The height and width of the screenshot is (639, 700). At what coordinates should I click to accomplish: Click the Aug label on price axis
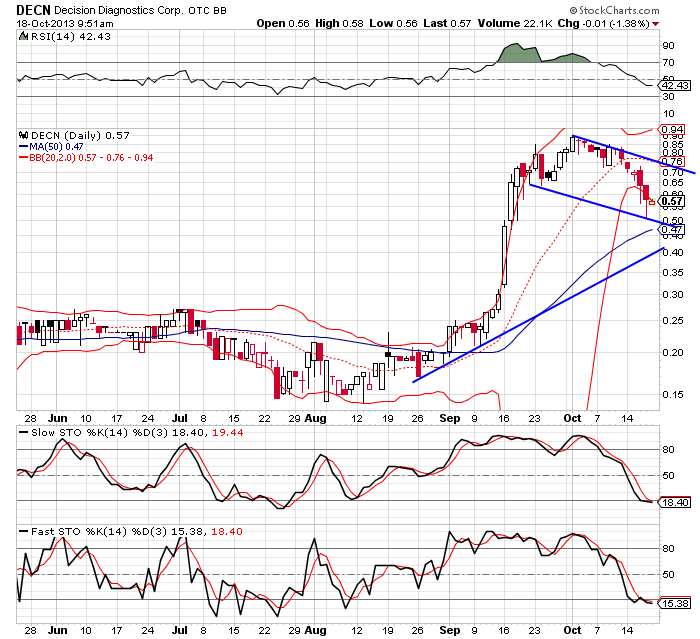click(x=315, y=418)
